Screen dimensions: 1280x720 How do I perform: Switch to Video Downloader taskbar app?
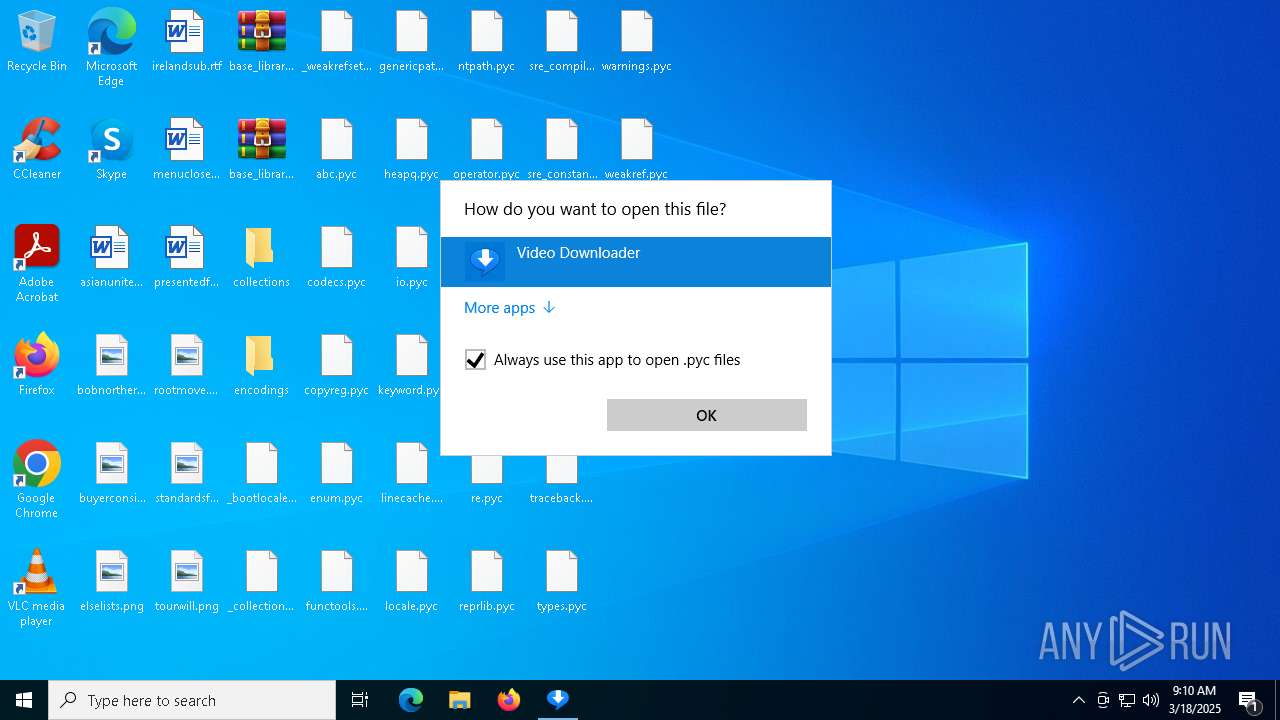coord(558,700)
